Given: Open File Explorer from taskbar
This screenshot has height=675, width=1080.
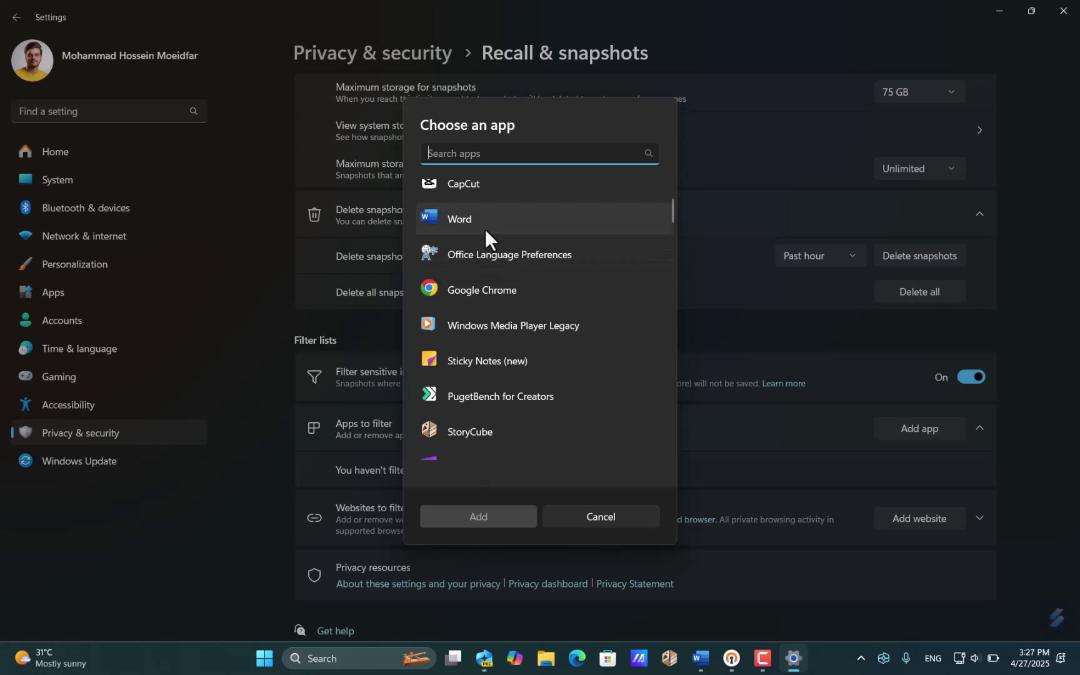Looking at the screenshot, I should 546,658.
